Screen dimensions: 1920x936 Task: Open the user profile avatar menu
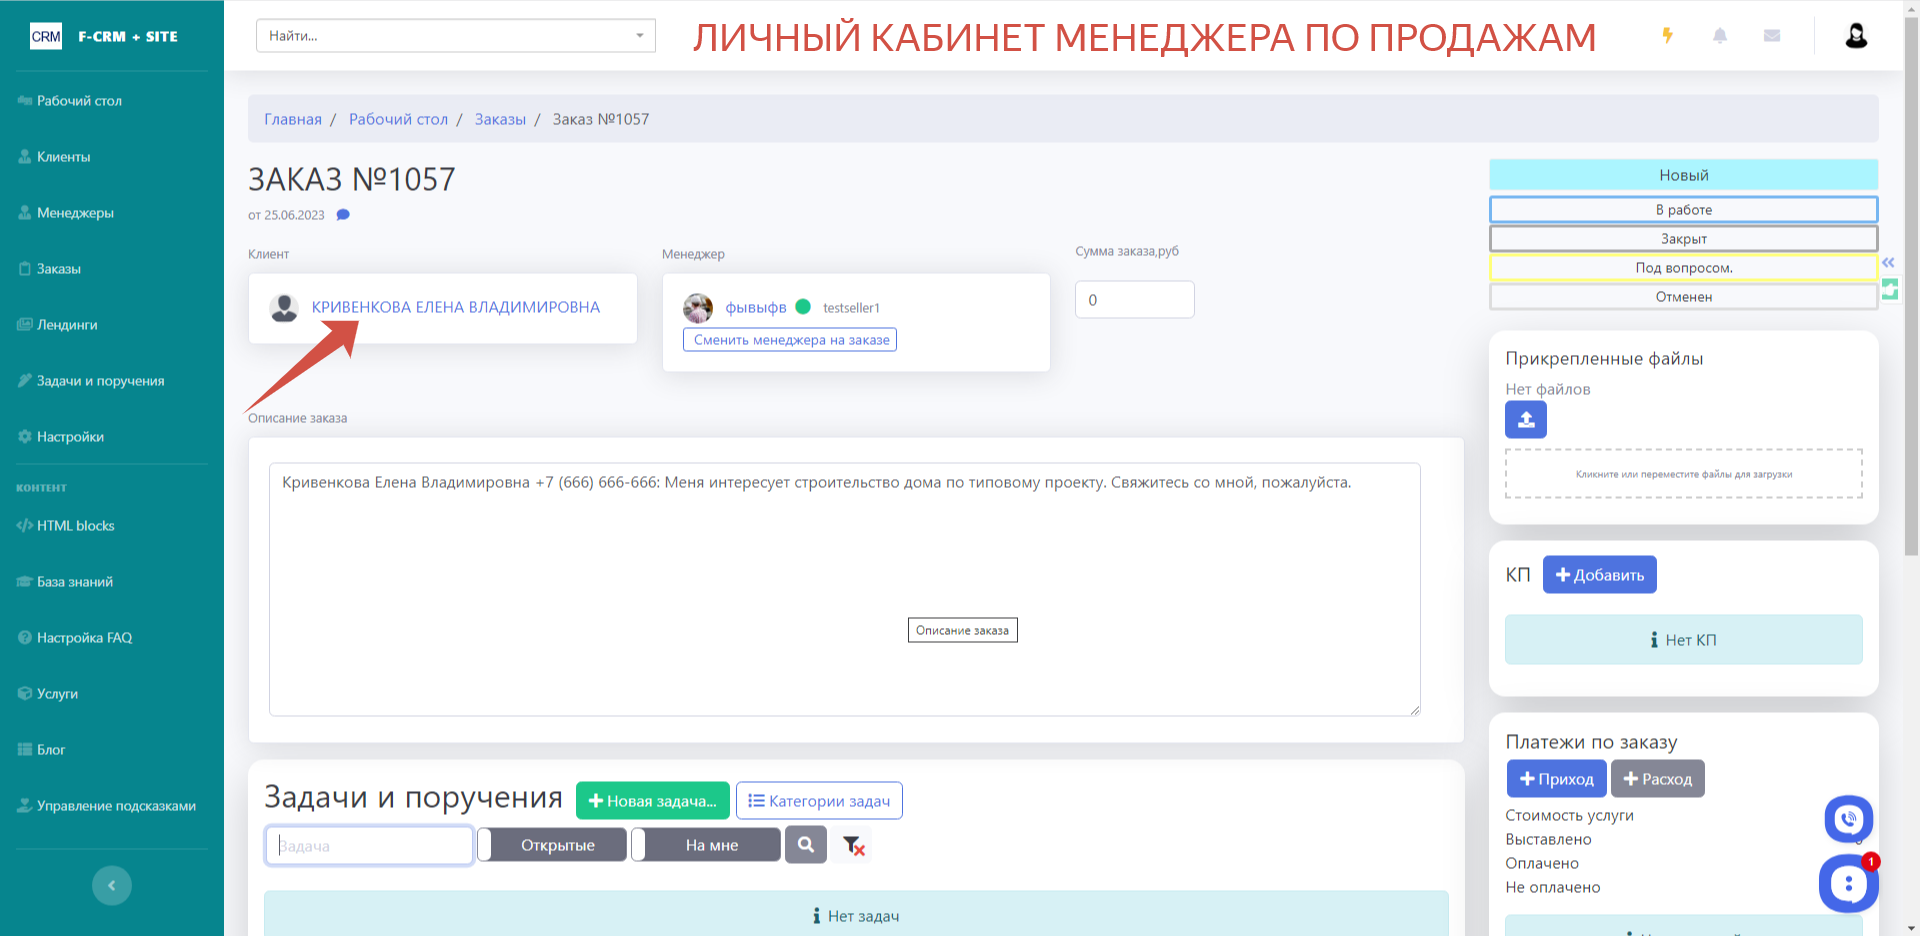pos(1856,35)
